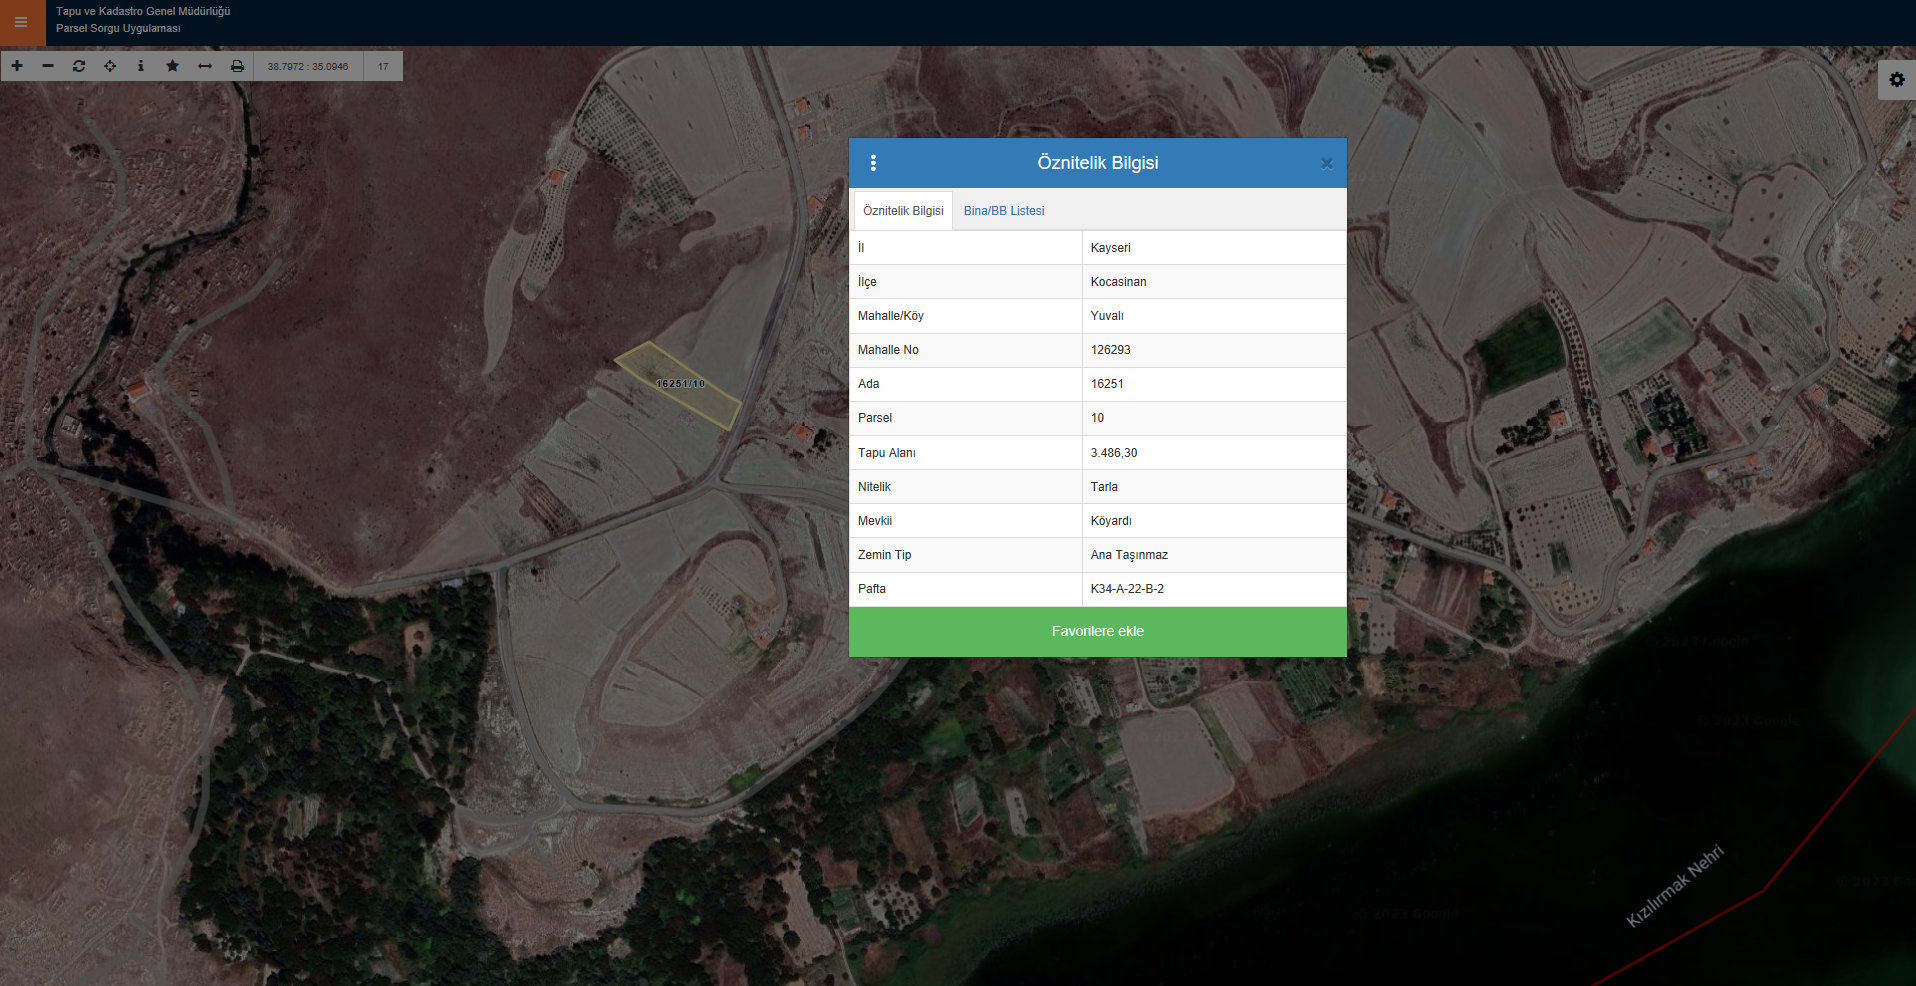Click the locate crosshair icon
Image resolution: width=1916 pixels, height=986 pixels.
tap(110, 66)
